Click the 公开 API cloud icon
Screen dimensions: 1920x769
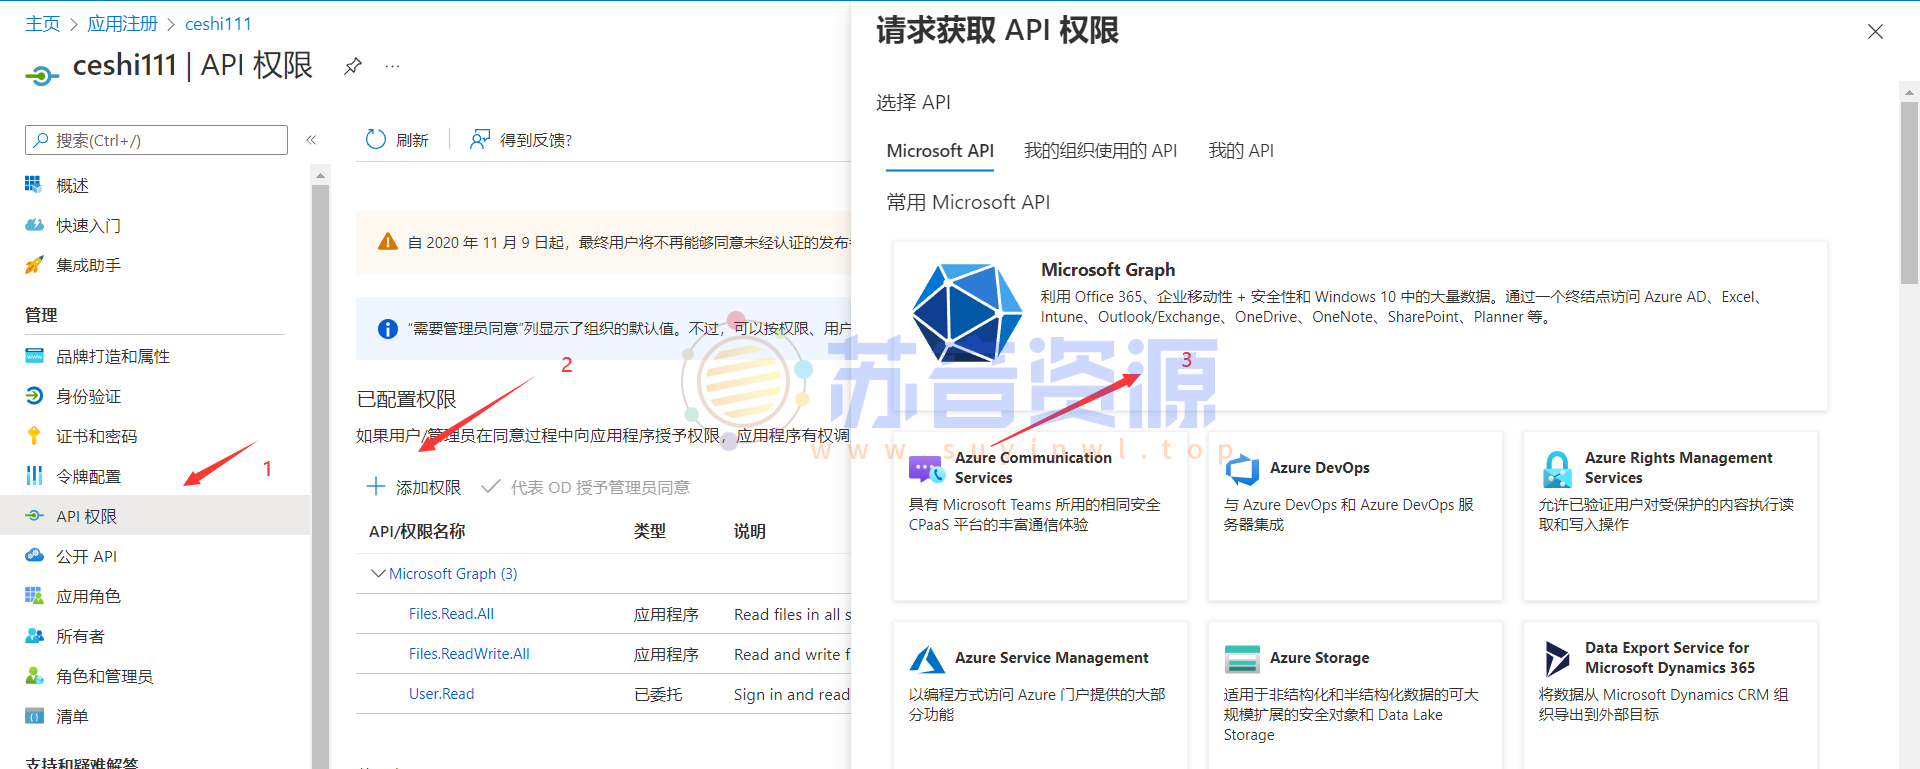click(34, 556)
